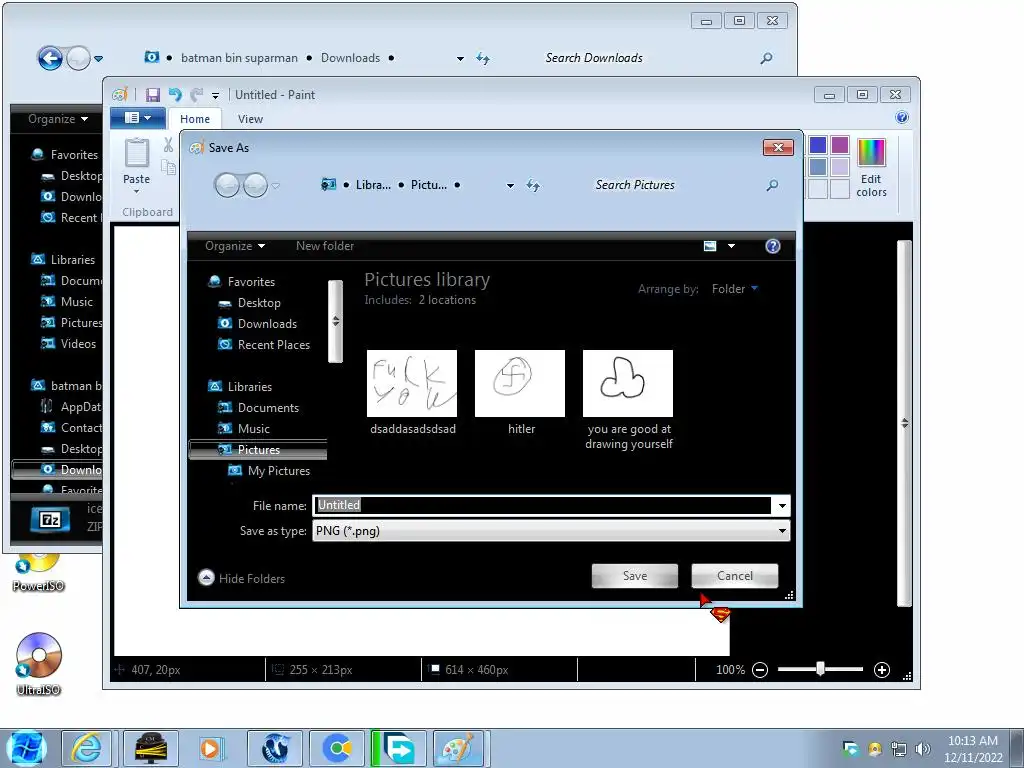Click the Windows Start button
Viewport: 1024px width, 768px height.
click(27, 748)
